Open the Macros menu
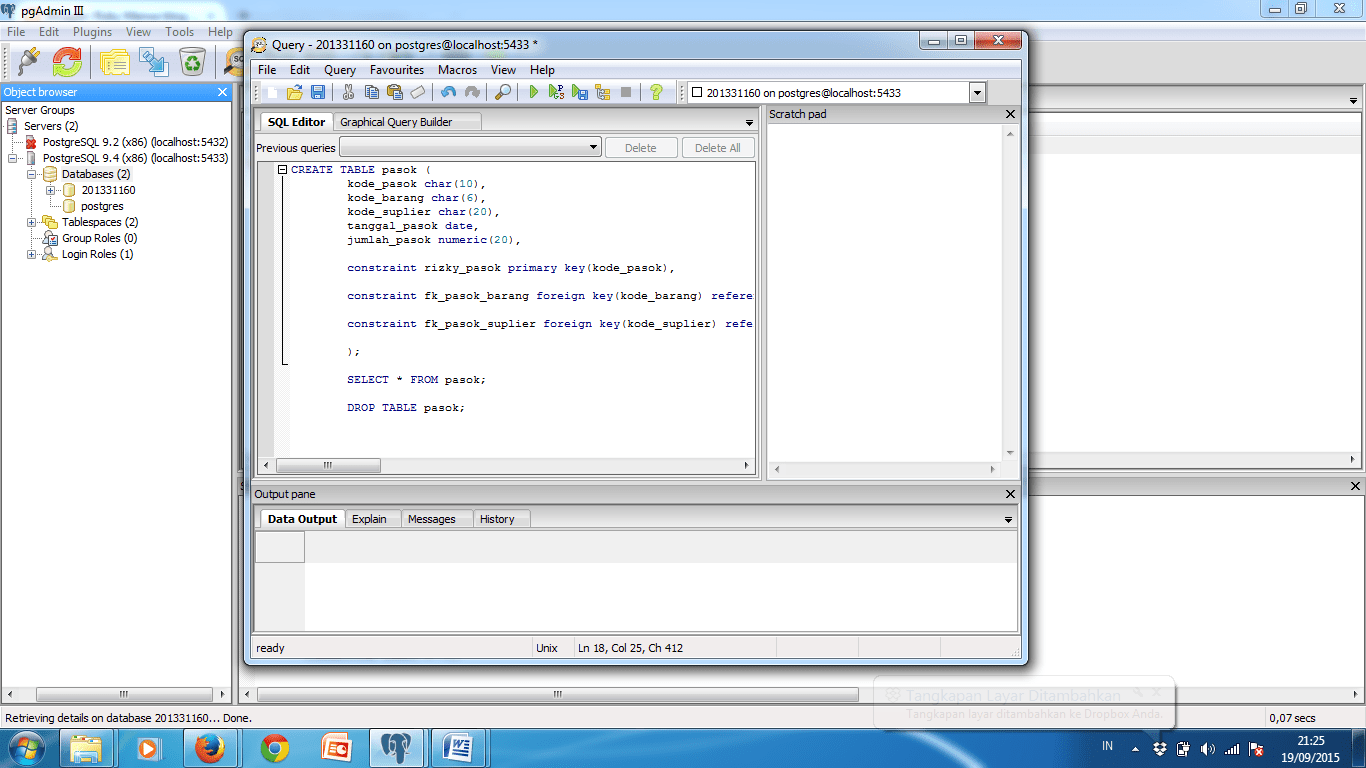 (x=457, y=70)
